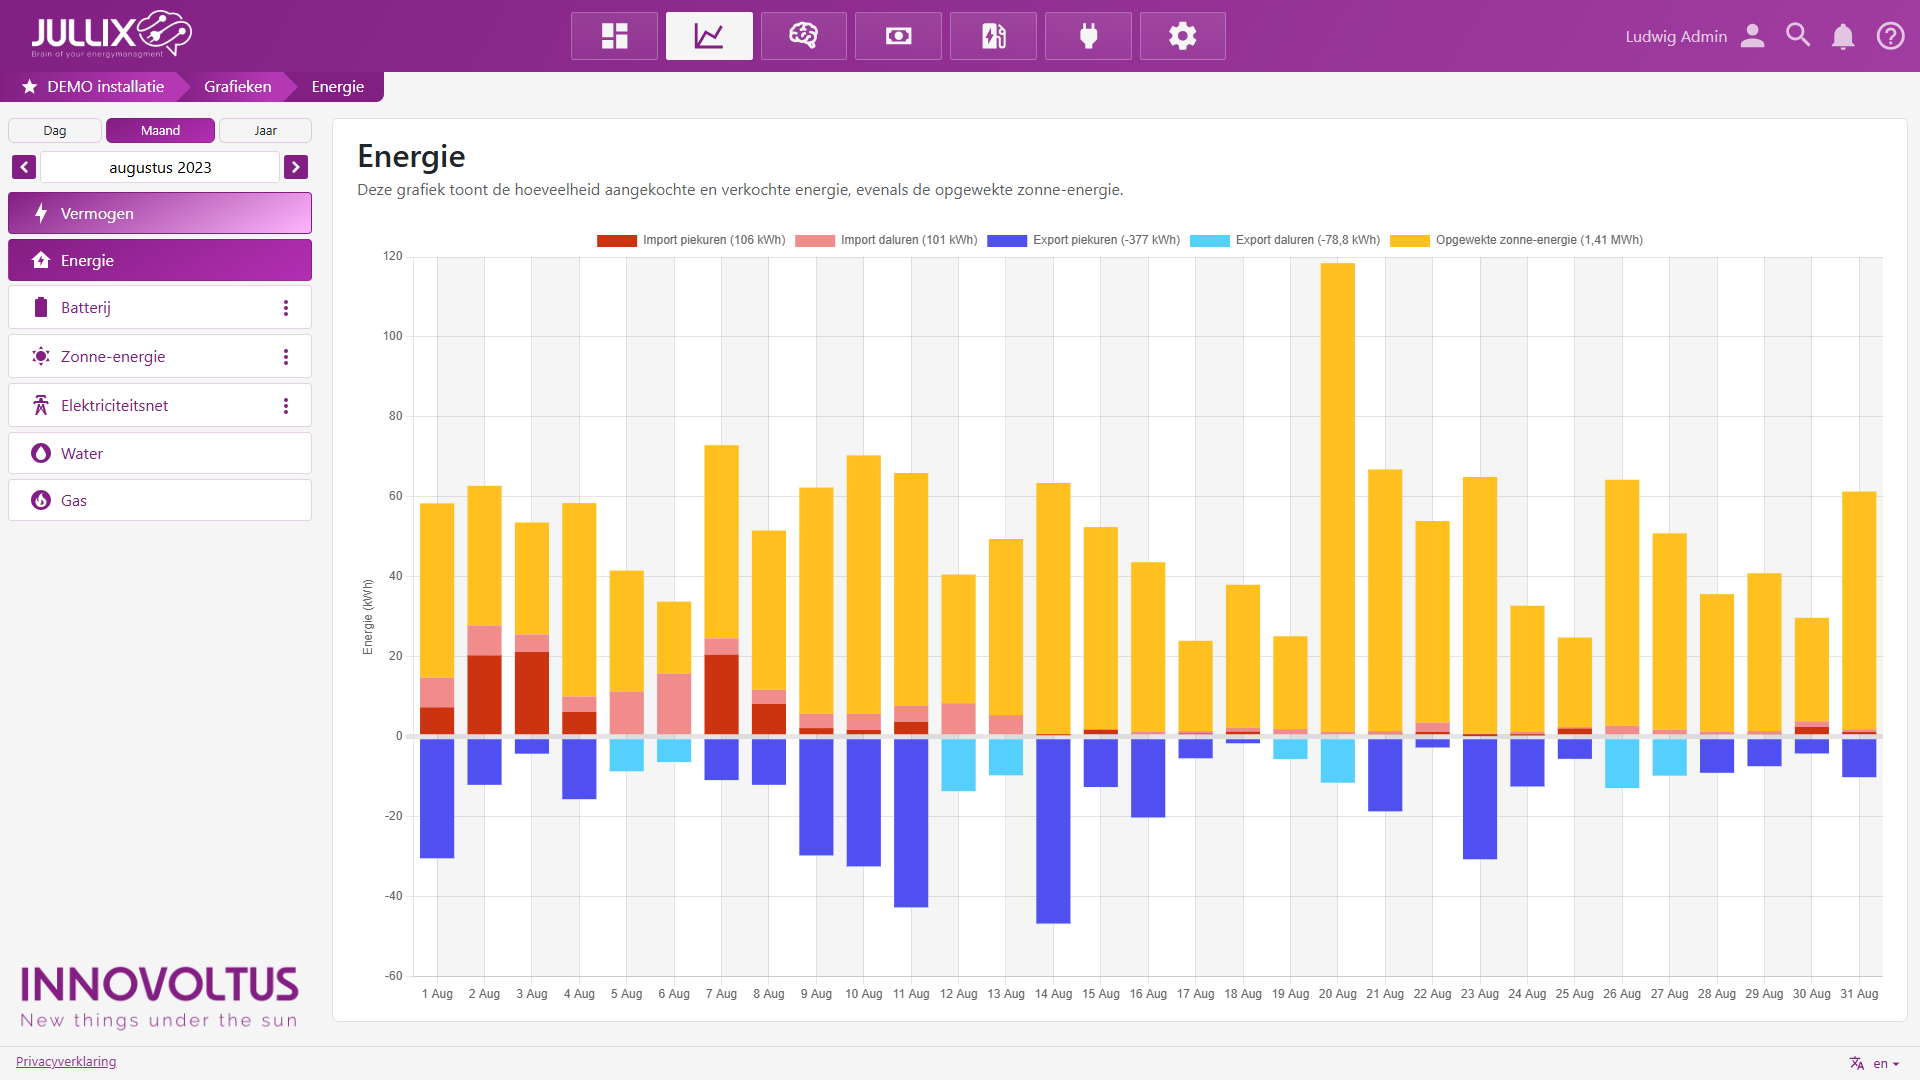
Task: Toggle Opgewekte zonne-energie legend series
Action: (1538, 240)
